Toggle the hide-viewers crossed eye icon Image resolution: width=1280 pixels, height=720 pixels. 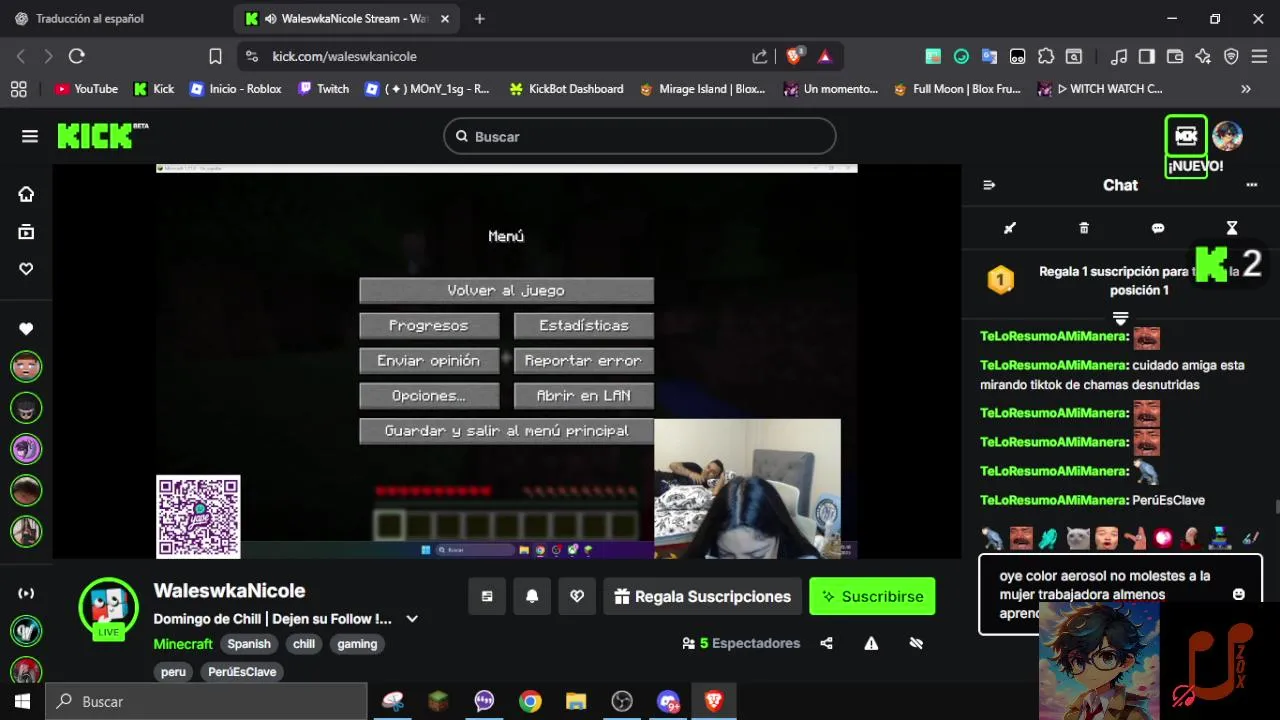click(x=916, y=643)
